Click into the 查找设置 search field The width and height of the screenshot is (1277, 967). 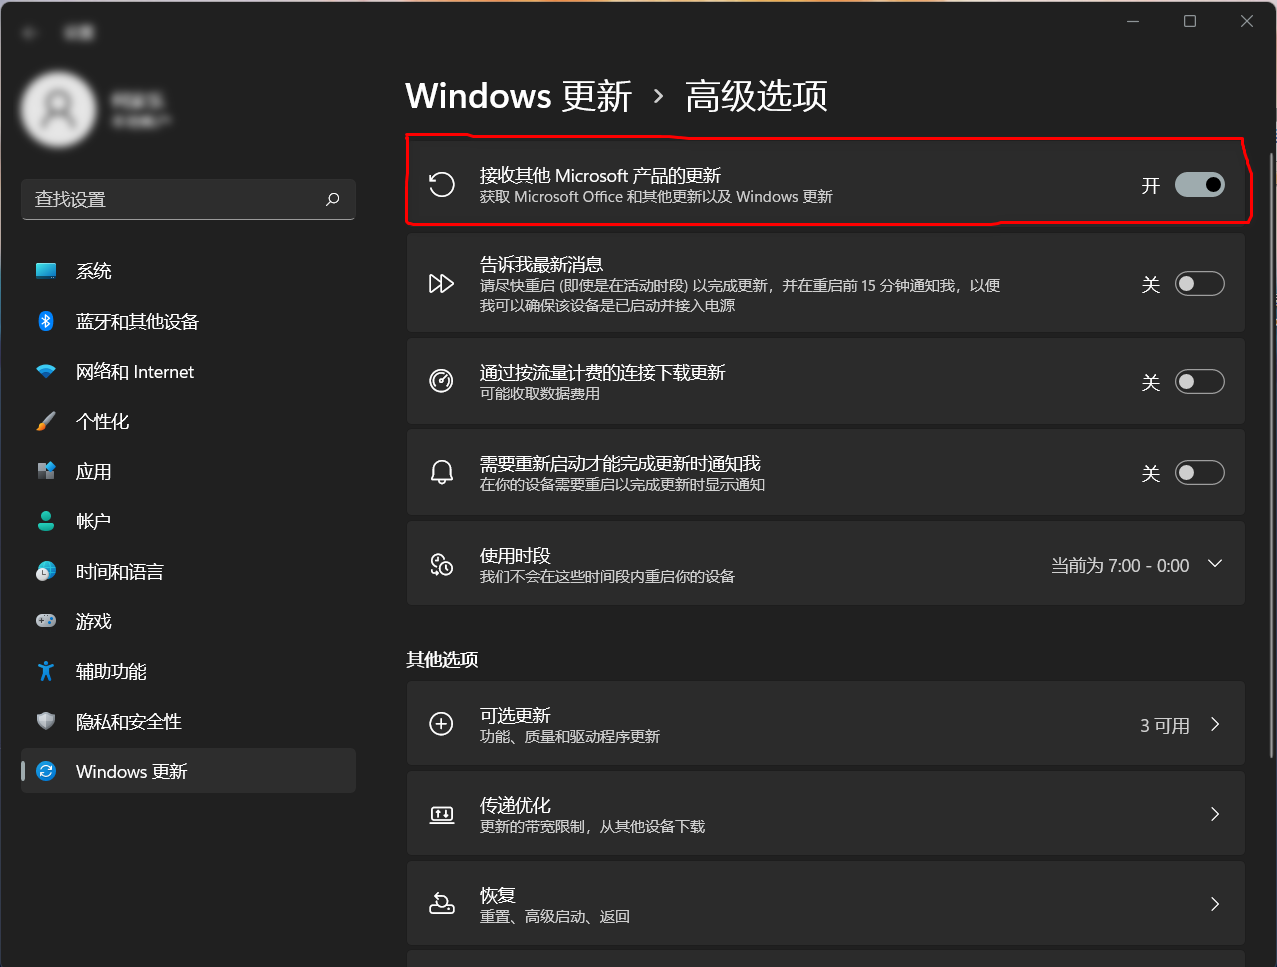coord(188,199)
